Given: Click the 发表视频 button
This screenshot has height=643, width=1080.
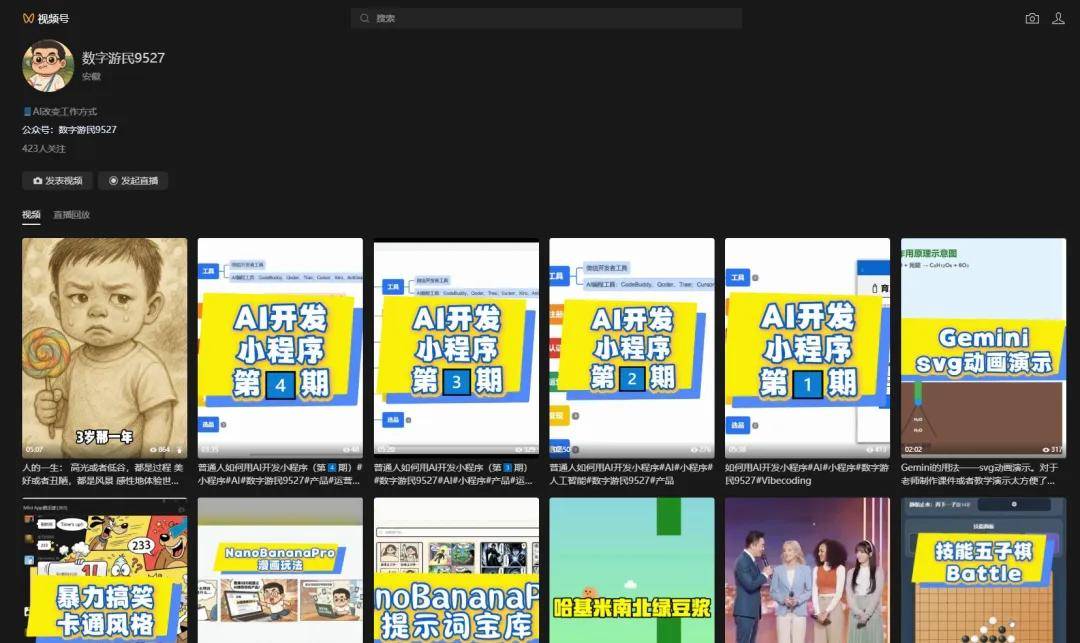Looking at the screenshot, I should click(57, 181).
